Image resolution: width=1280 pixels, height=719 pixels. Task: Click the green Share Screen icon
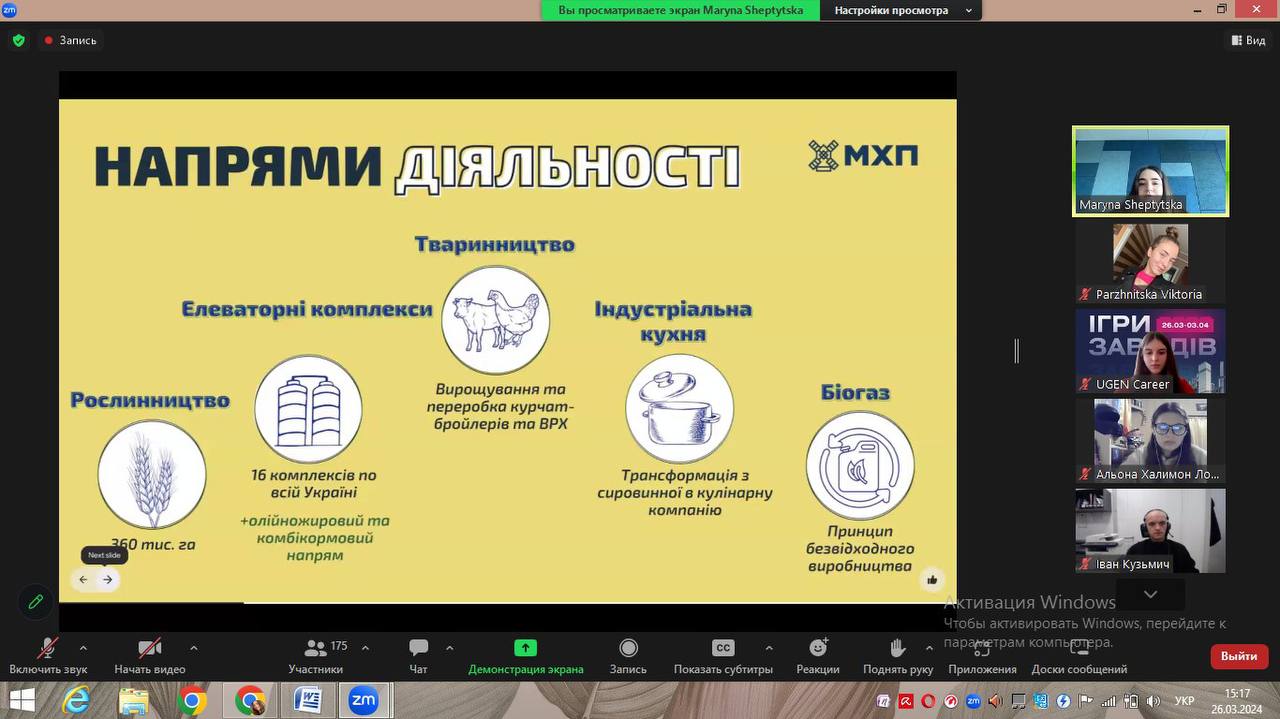pos(525,648)
